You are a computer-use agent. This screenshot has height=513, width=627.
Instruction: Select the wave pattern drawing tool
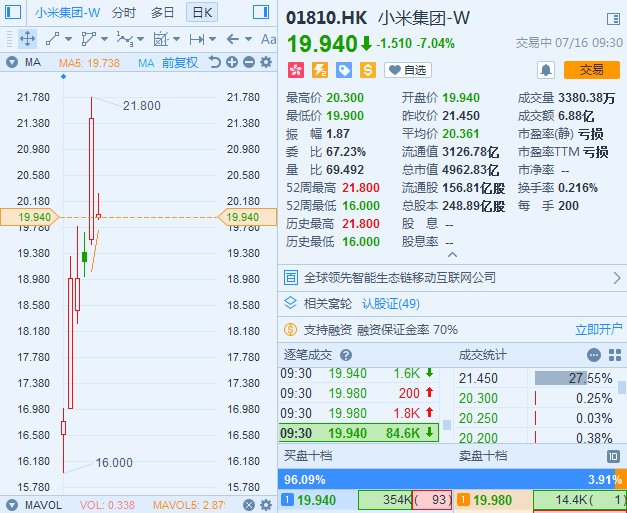click(124, 39)
